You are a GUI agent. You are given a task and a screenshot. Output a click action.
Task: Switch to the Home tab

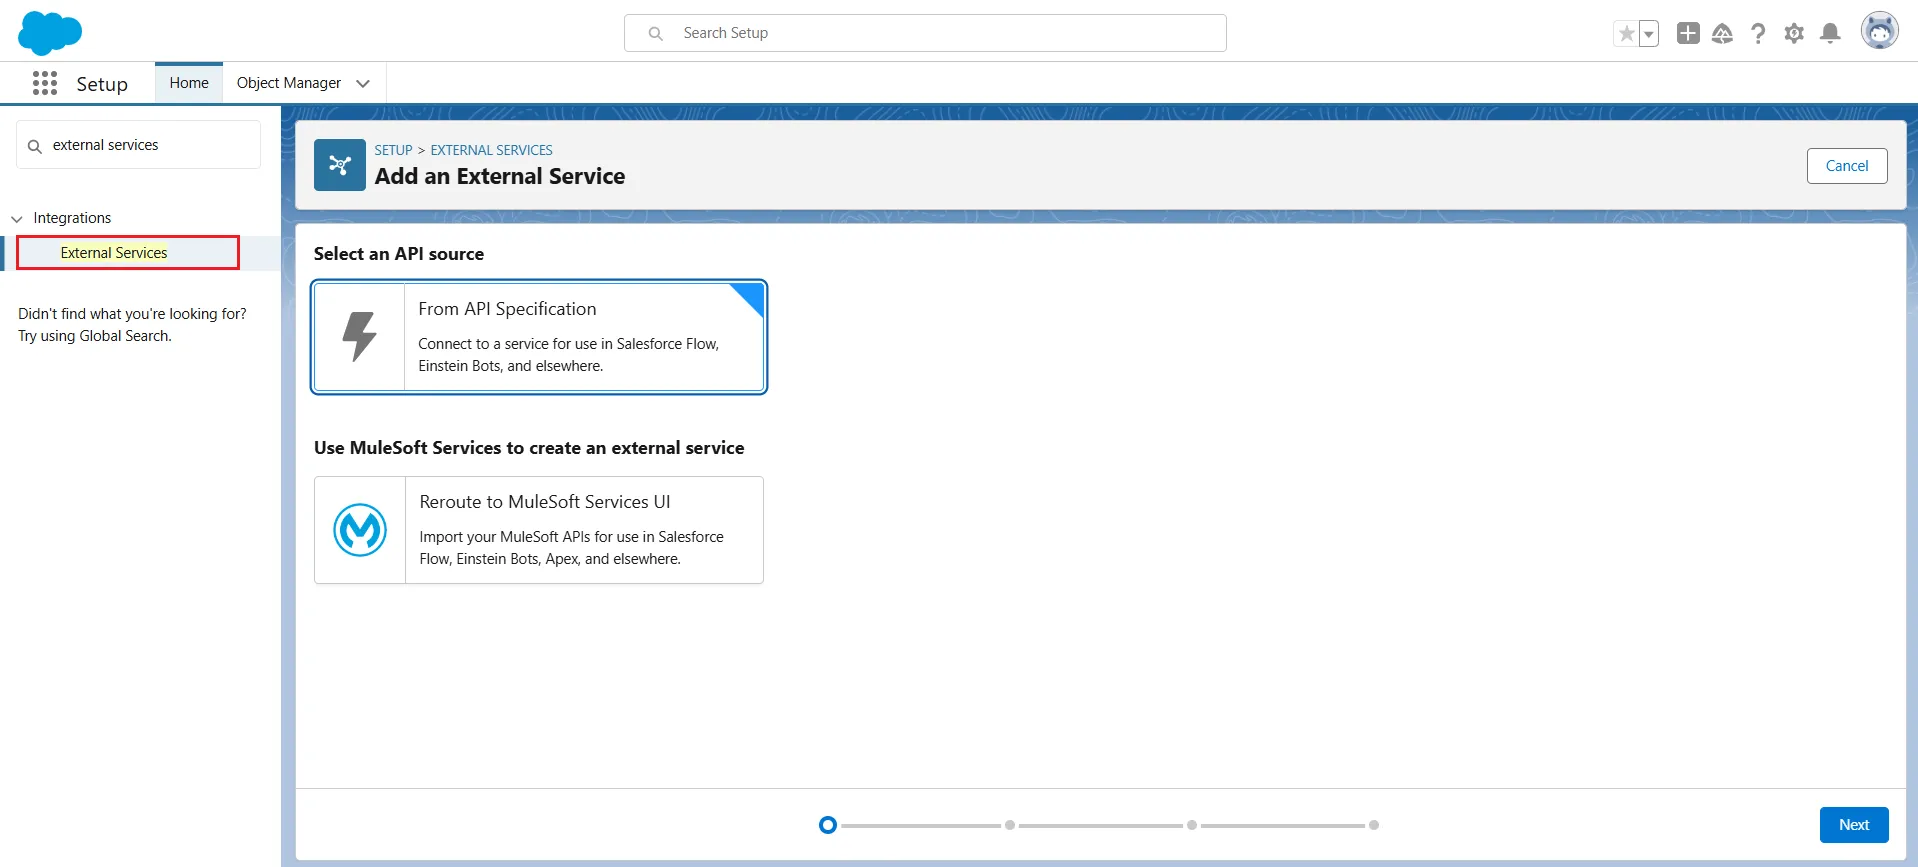[x=189, y=83]
